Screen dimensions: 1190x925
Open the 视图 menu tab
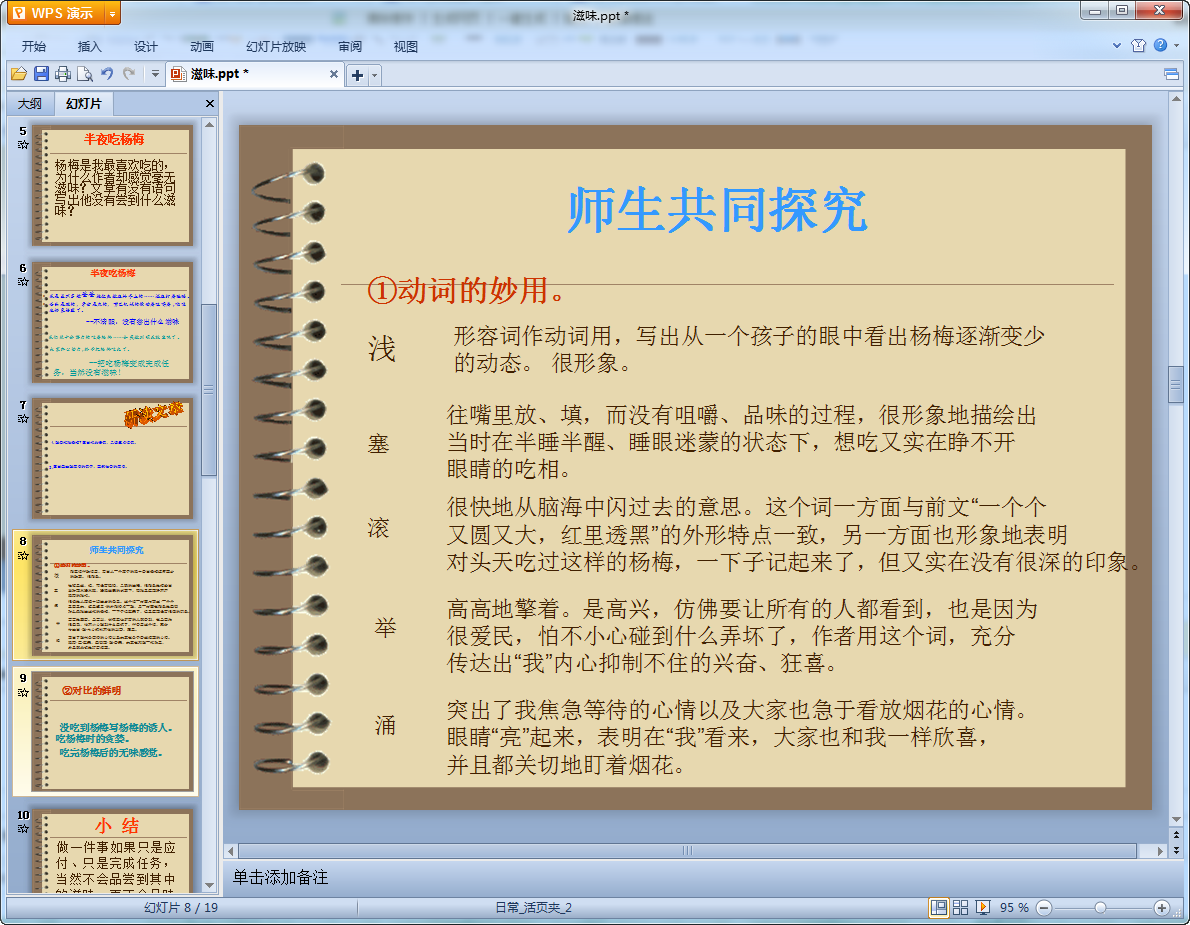click(406, 46)
